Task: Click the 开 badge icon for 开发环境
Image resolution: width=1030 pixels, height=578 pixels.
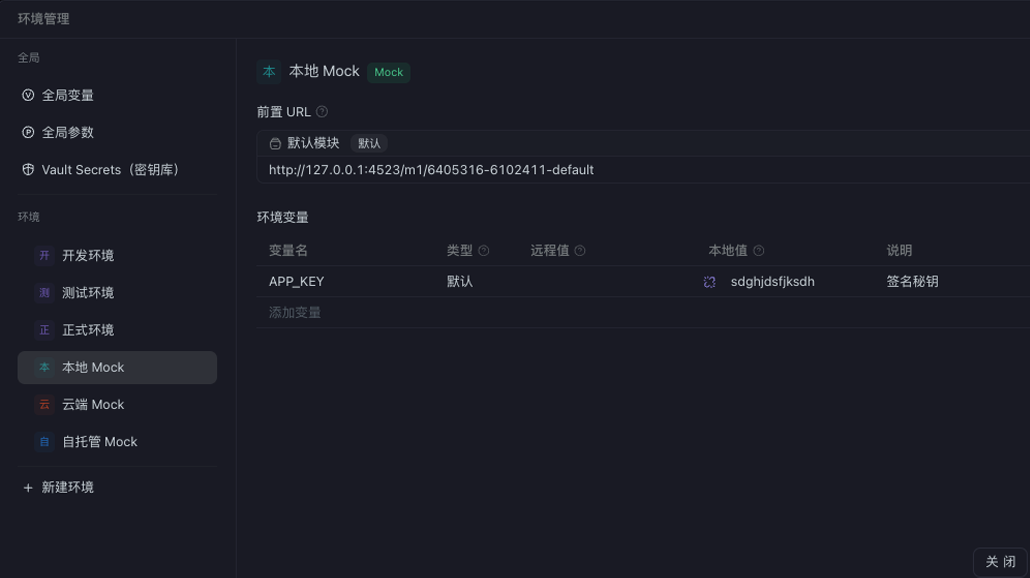Action: pos(44,256)
